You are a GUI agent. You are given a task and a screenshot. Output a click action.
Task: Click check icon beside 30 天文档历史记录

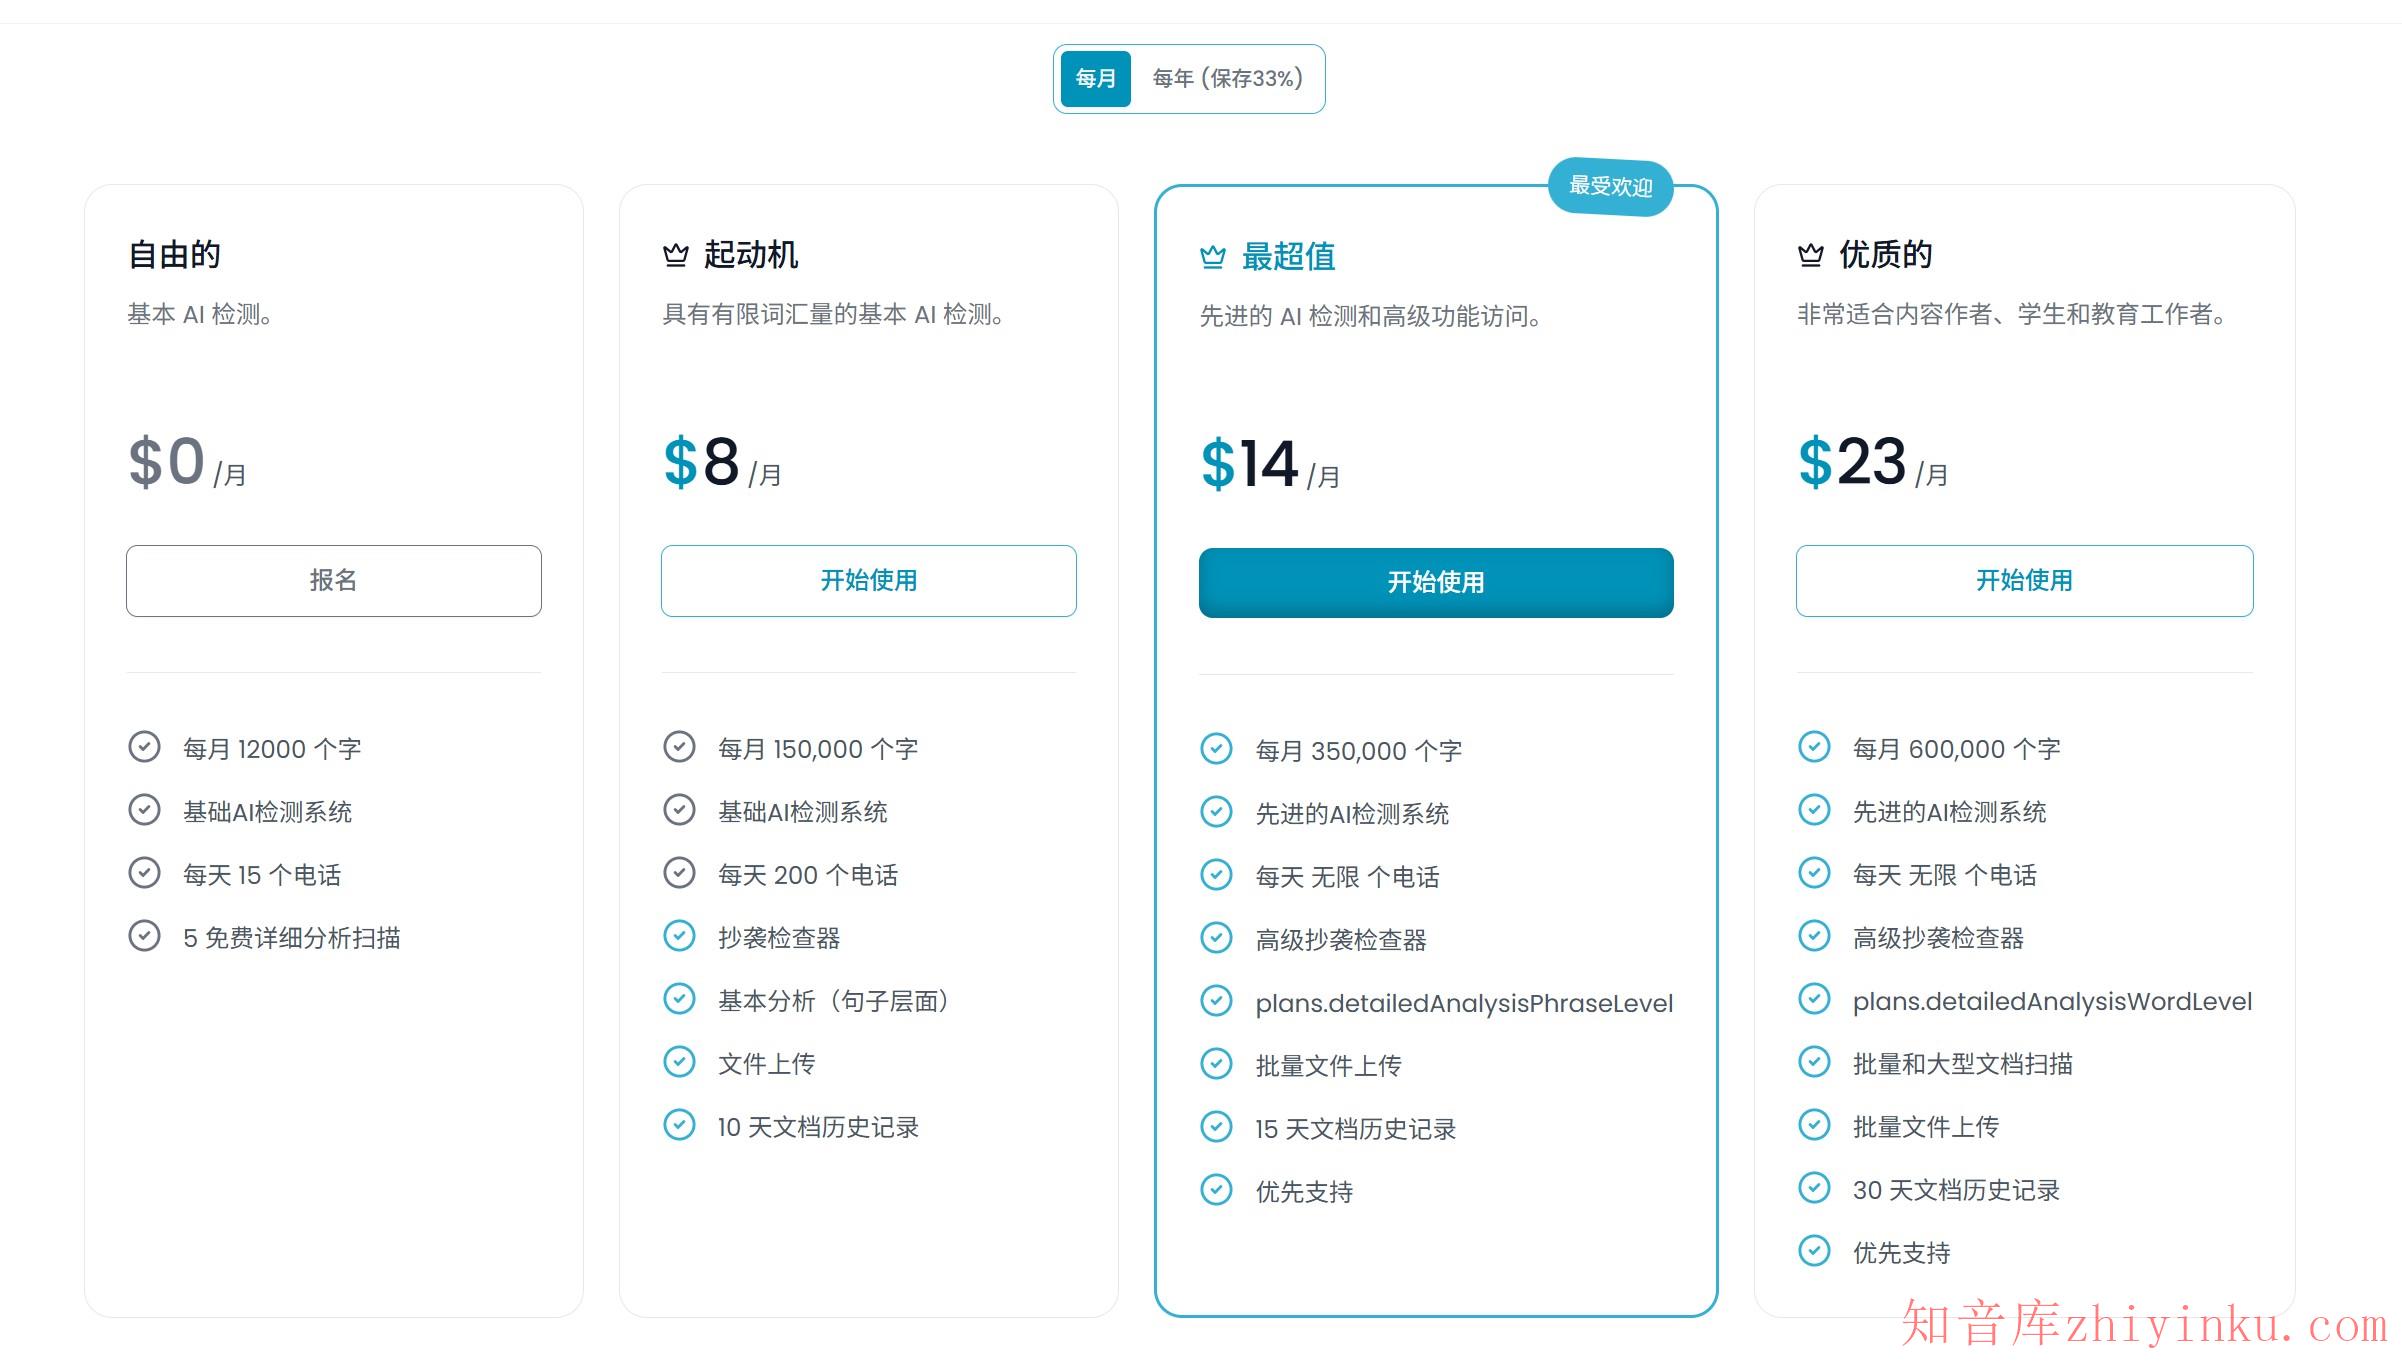[1814, 1188]
